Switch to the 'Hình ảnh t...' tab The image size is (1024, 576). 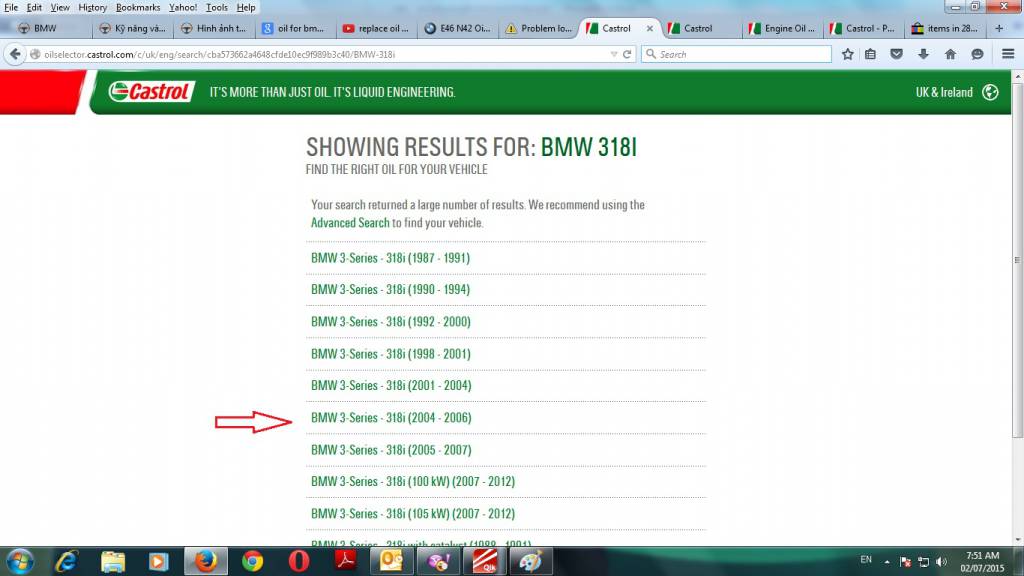pos(214,28)
